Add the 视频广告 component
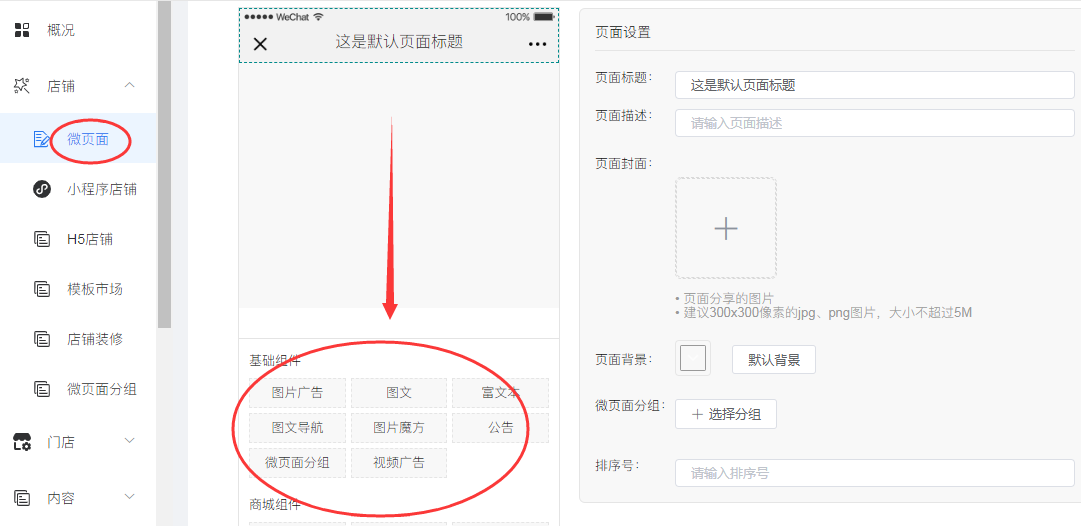 [398, 463]
